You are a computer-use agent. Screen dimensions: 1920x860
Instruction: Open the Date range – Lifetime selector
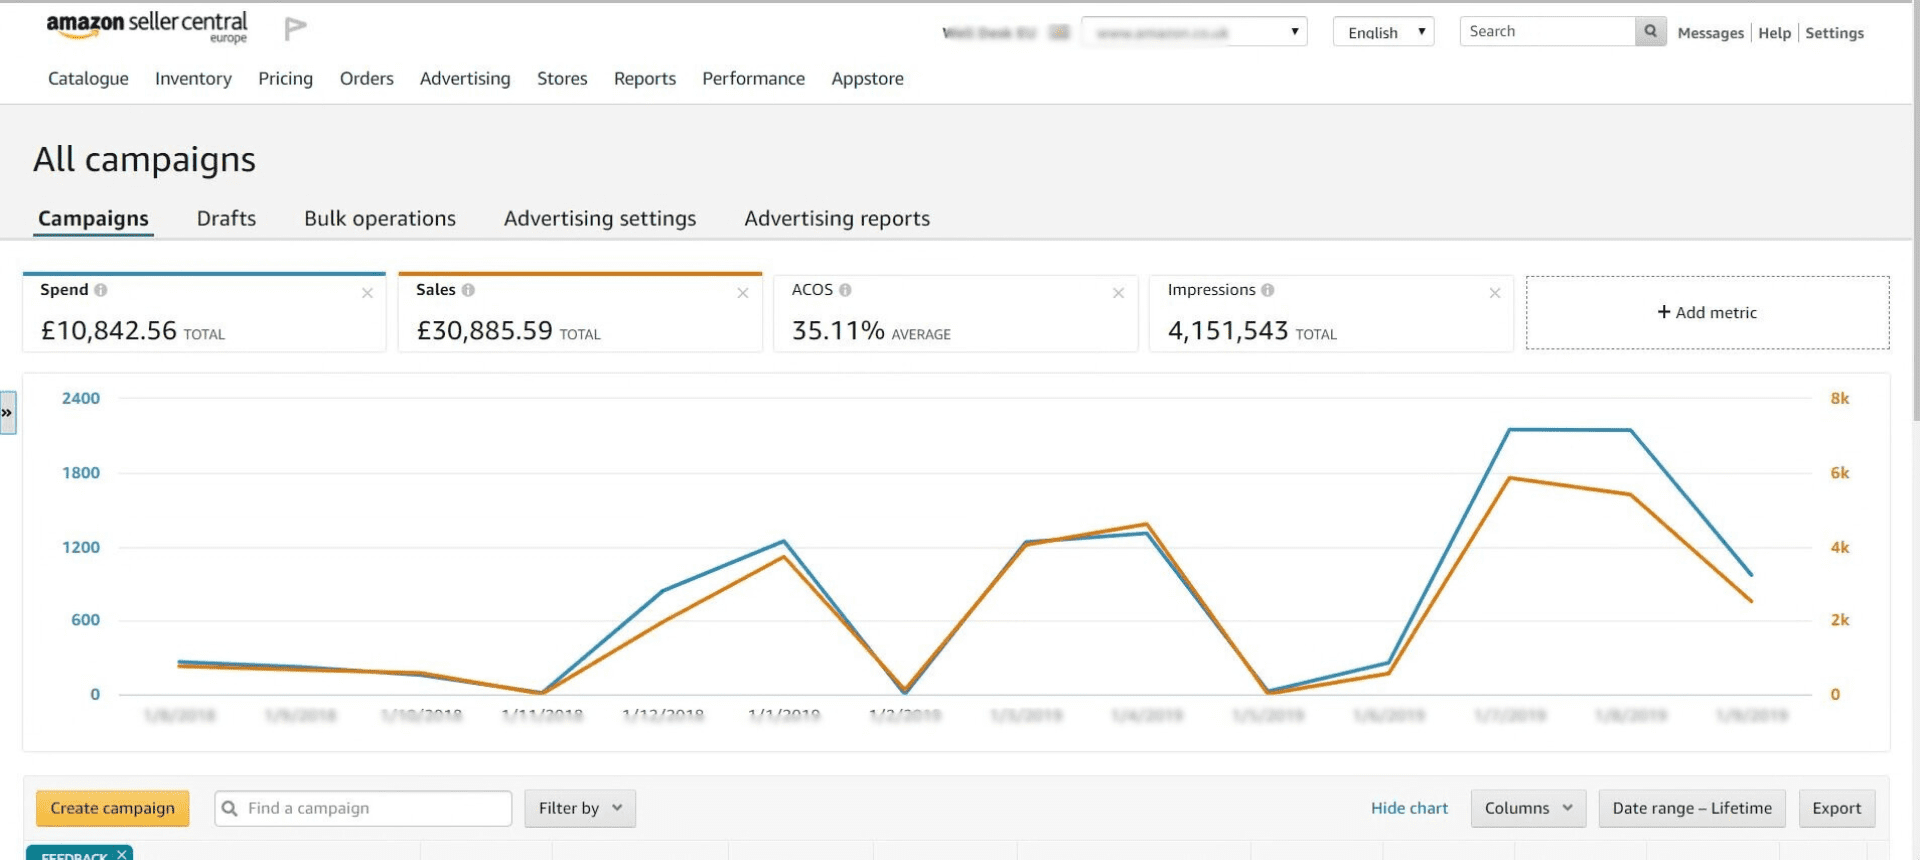click(1692, 808)
